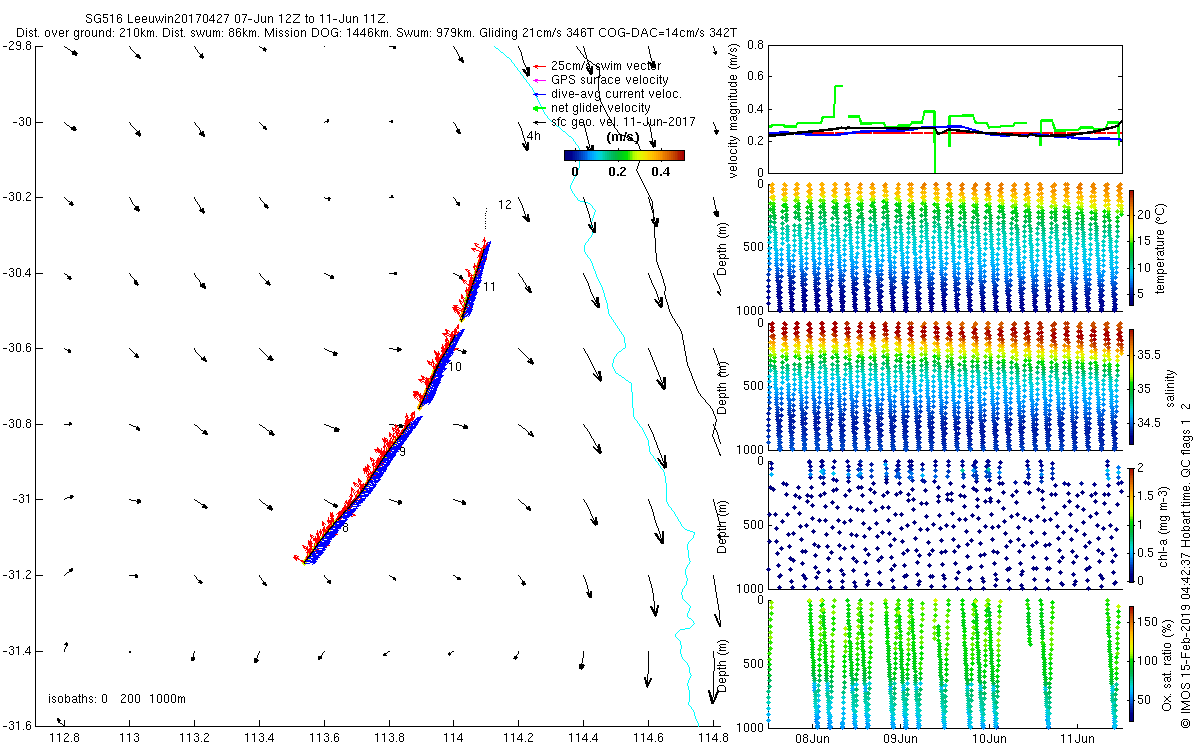Click the '10' day marker on glider track

tap(455, 368)
